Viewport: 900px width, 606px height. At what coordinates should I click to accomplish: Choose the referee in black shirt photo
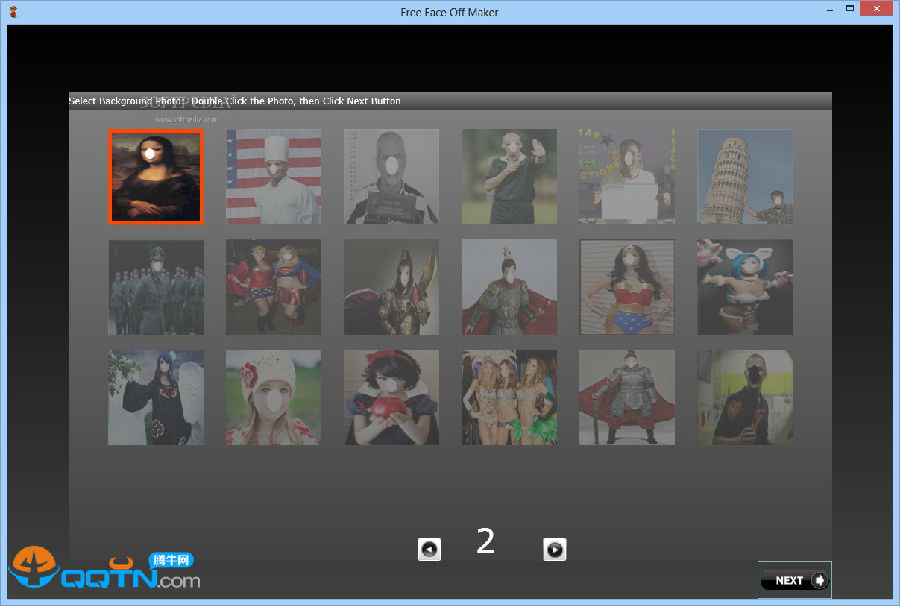pos(509,176)
